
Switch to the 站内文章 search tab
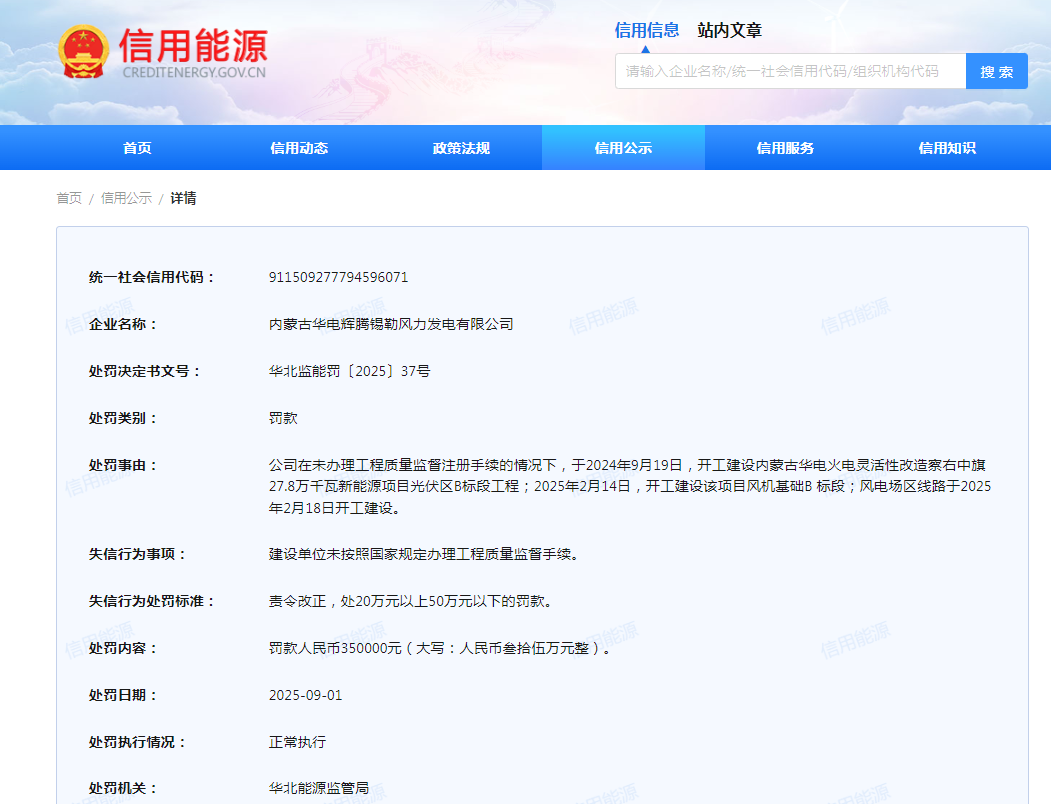(729, 31)
